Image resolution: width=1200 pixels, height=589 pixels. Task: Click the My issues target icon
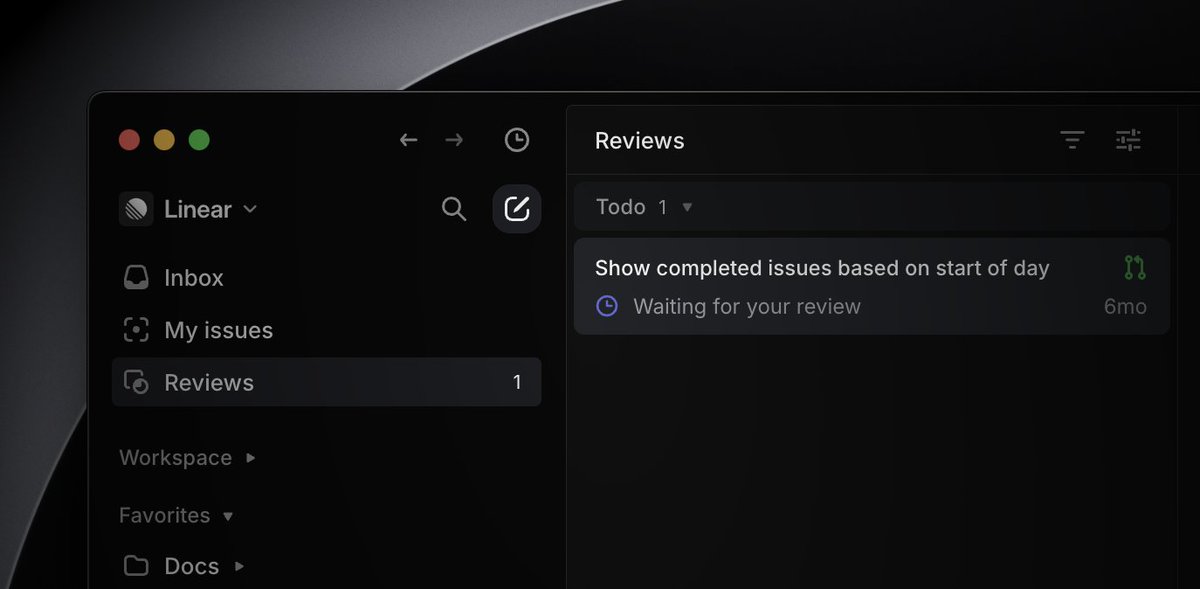(136, 330)
